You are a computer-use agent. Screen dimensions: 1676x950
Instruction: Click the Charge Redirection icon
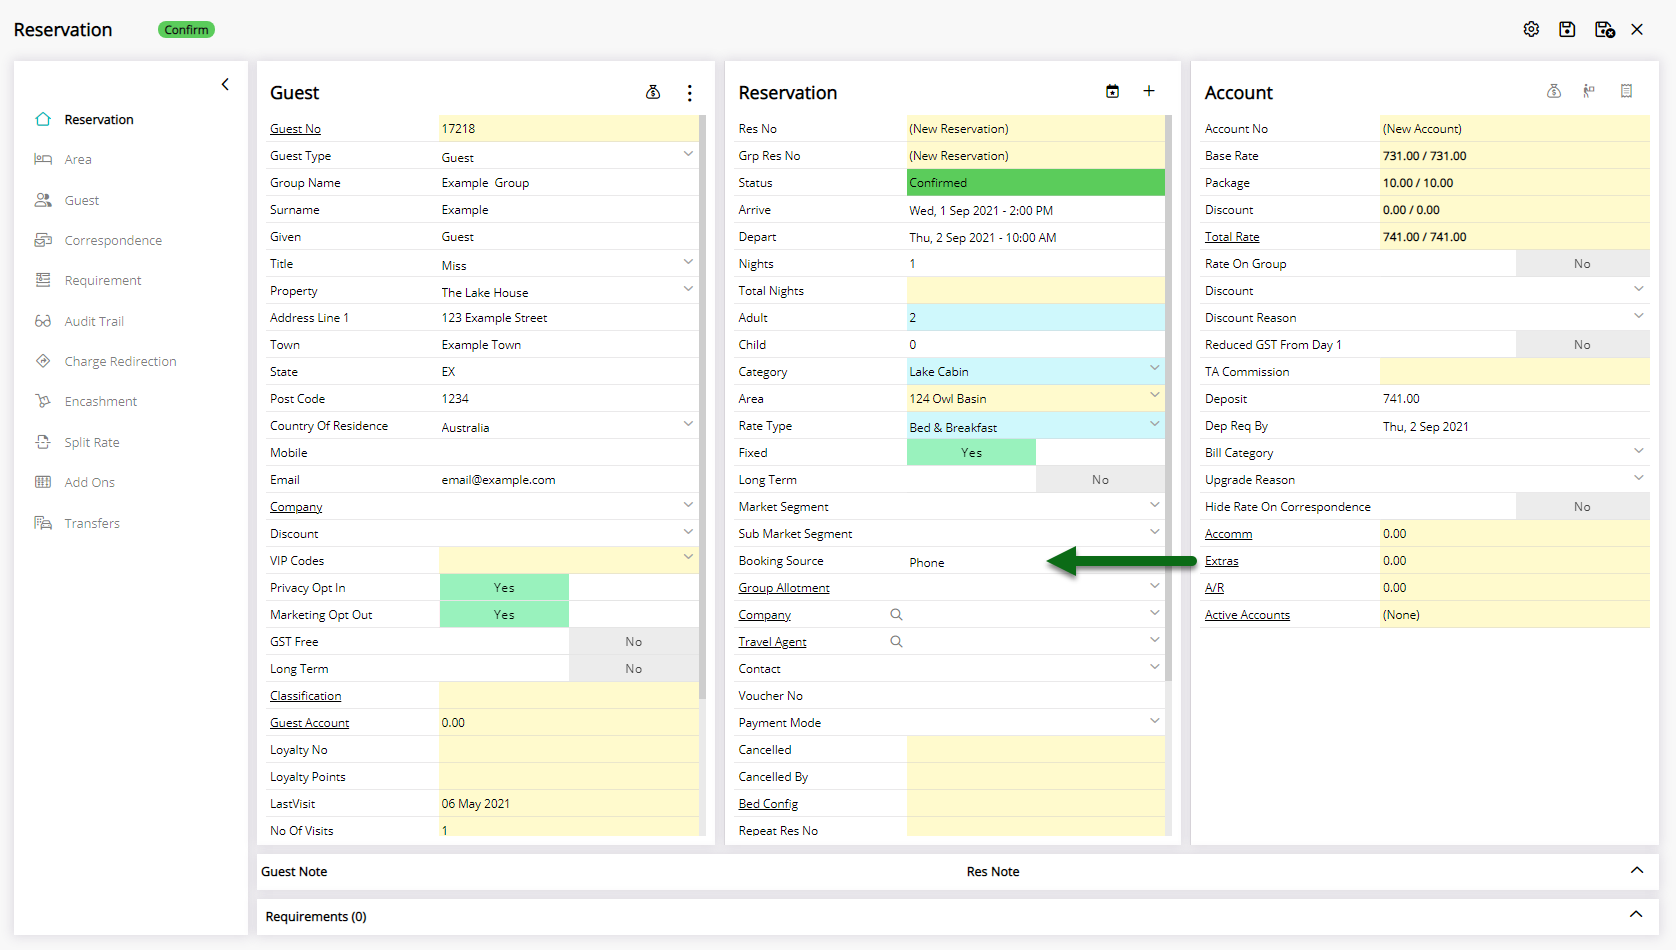(43, 361)
